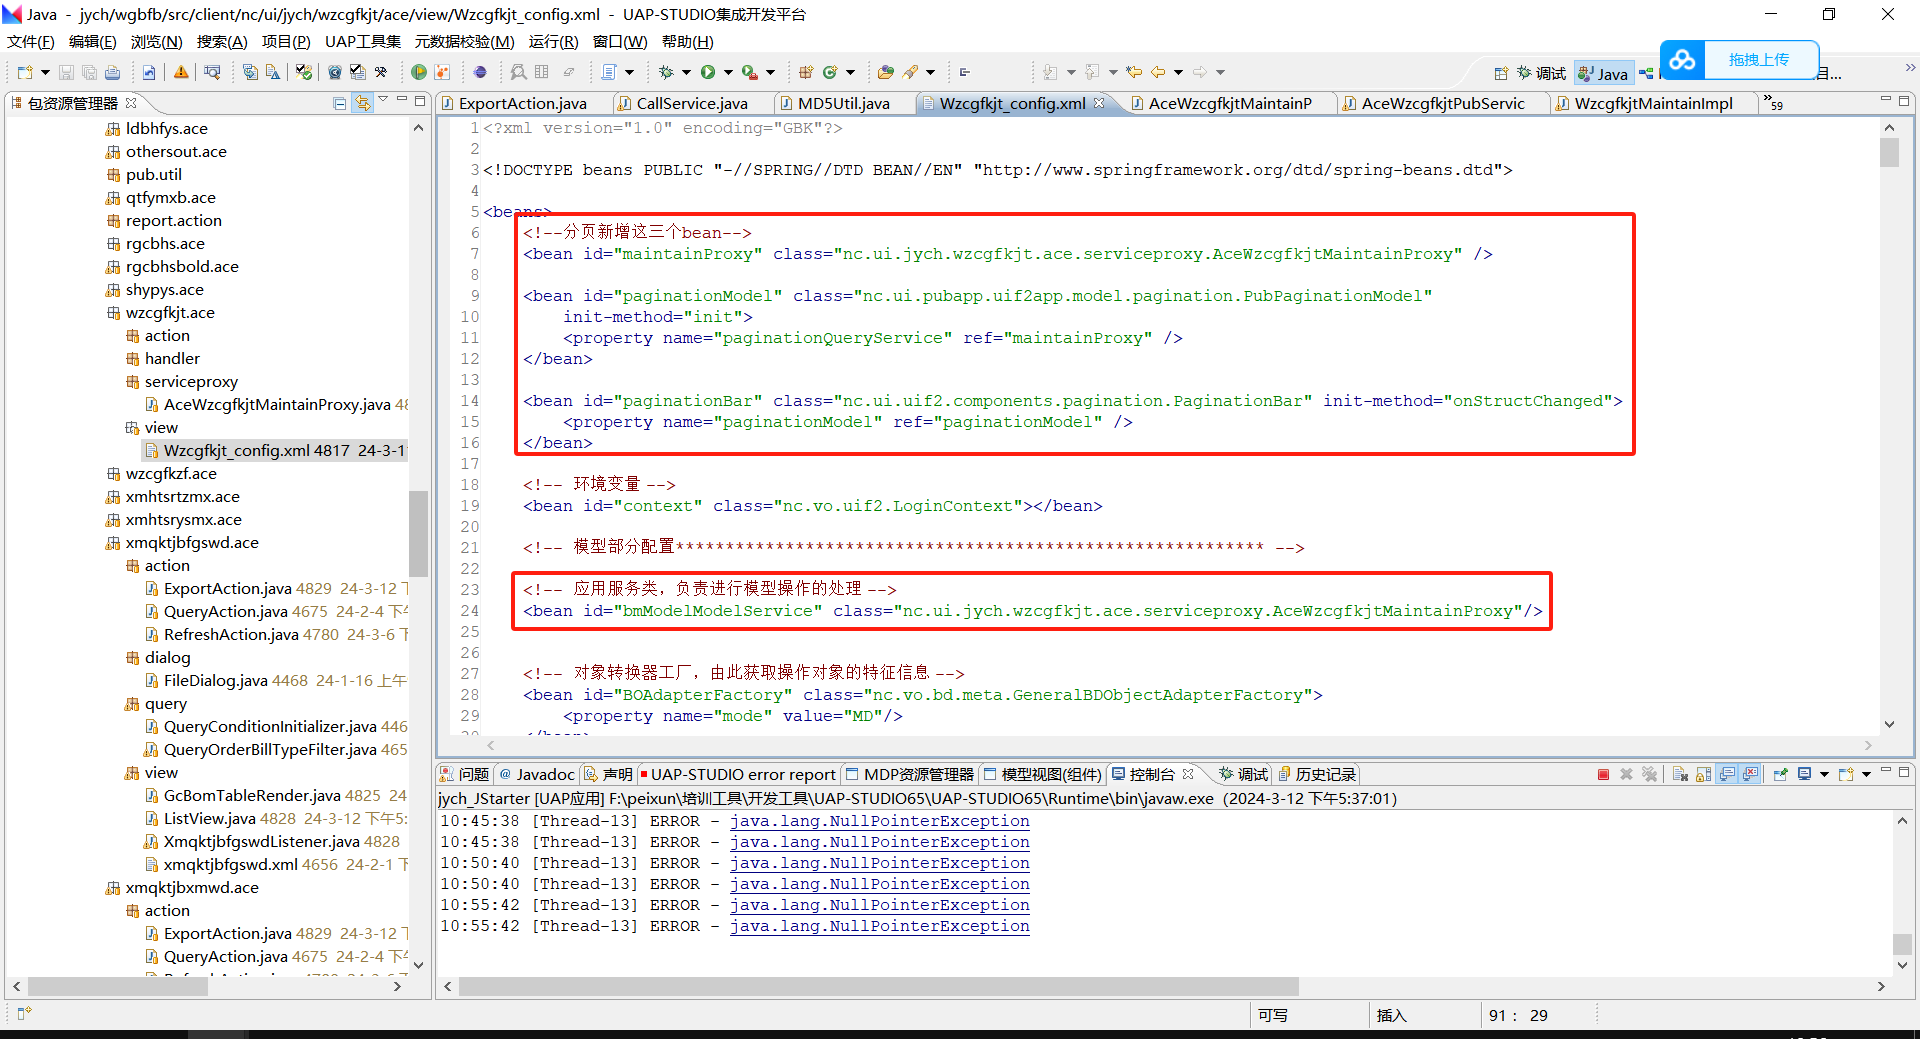Click the Display Selected Console monitor icon
The image size is (1920, 1039).
(x=1804, y=774)
